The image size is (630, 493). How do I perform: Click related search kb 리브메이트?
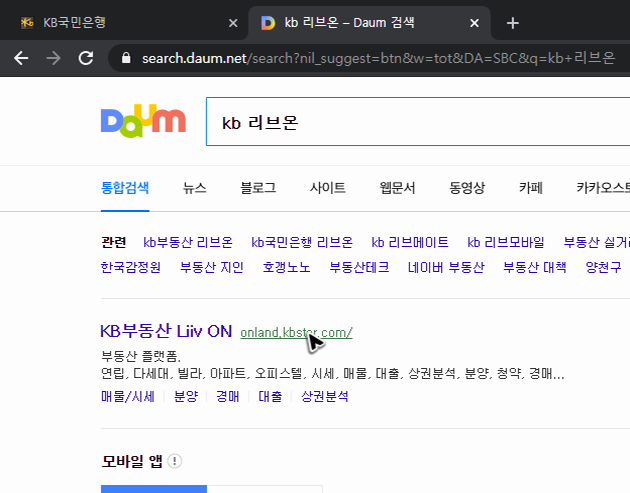(x=410, y=242)
